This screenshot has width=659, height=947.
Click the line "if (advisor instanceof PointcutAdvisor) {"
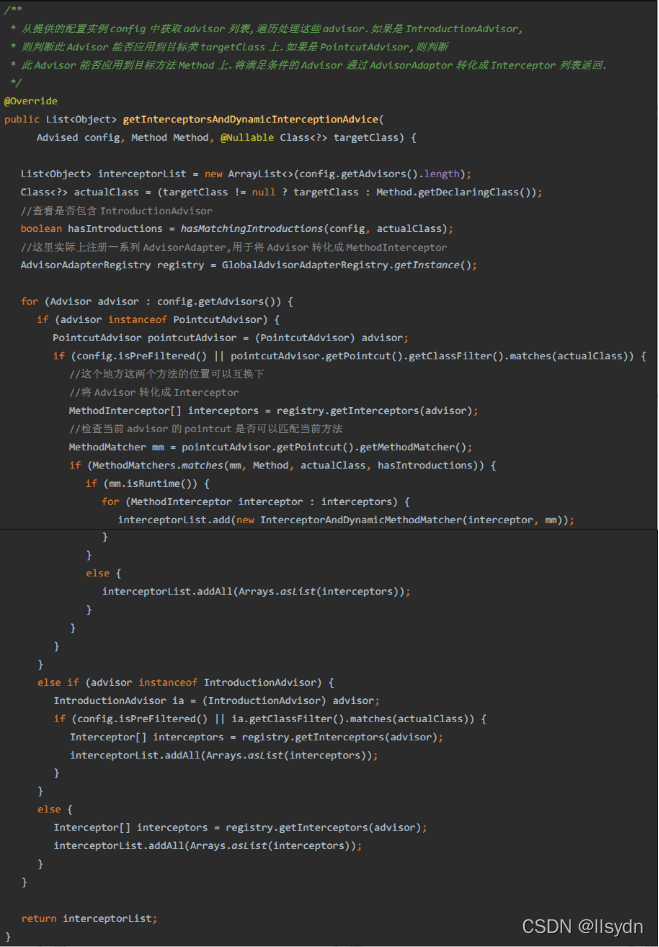pos(158,319)
